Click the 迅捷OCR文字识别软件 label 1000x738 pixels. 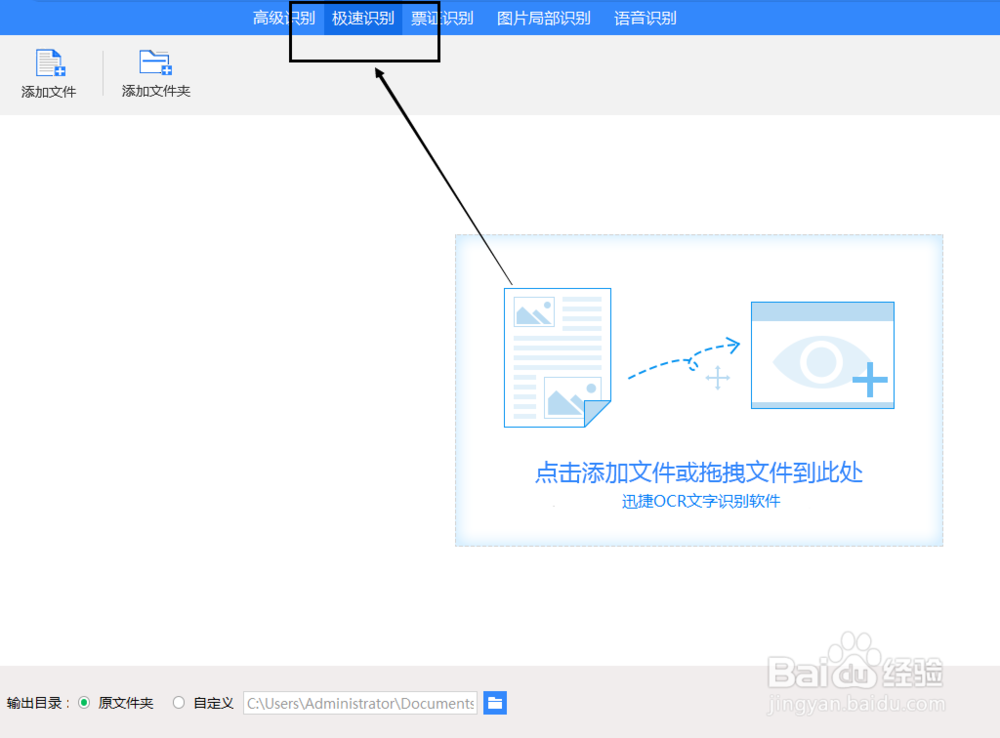click(x=698, y=501)
